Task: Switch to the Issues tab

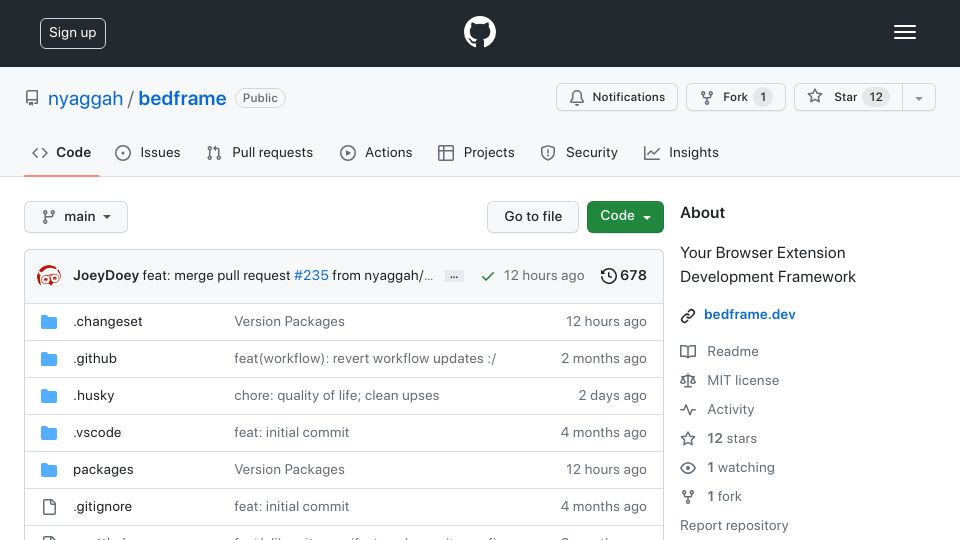Action: (148, 152)
